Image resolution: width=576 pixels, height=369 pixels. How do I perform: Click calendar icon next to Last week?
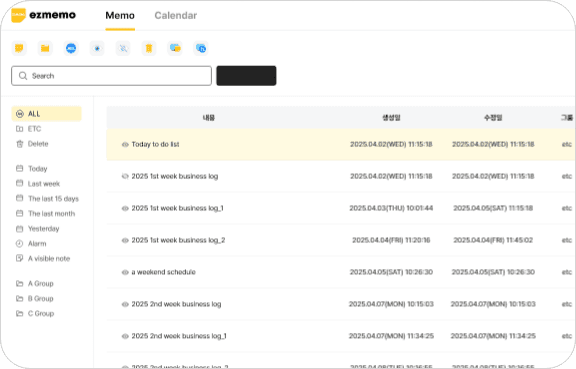click(19, 183)
